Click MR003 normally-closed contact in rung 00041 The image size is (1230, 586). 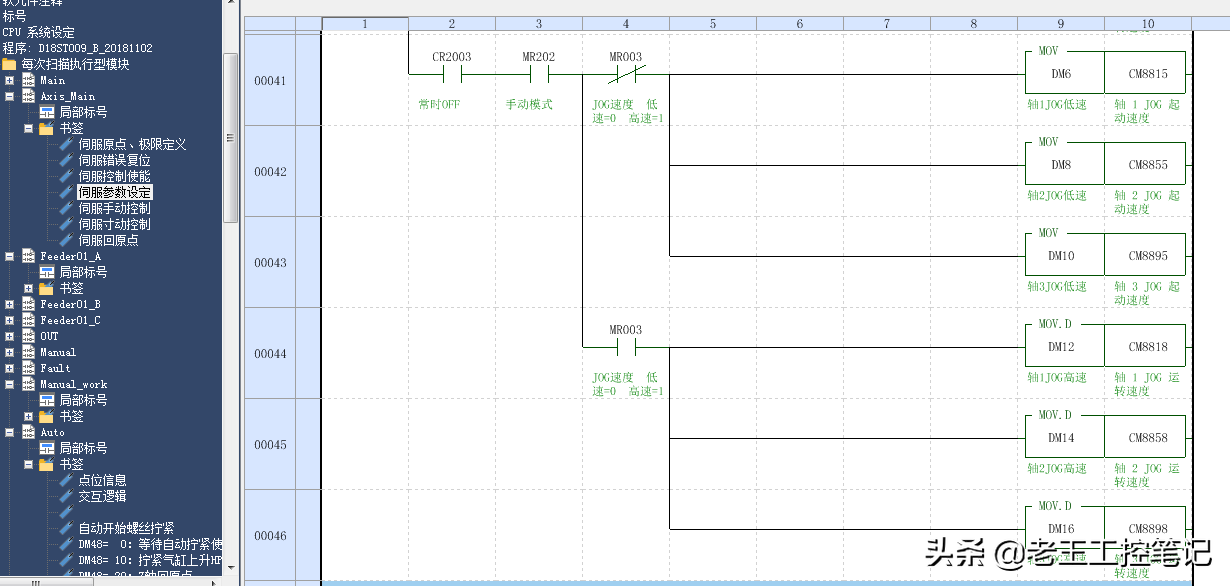tap(626, 73)
